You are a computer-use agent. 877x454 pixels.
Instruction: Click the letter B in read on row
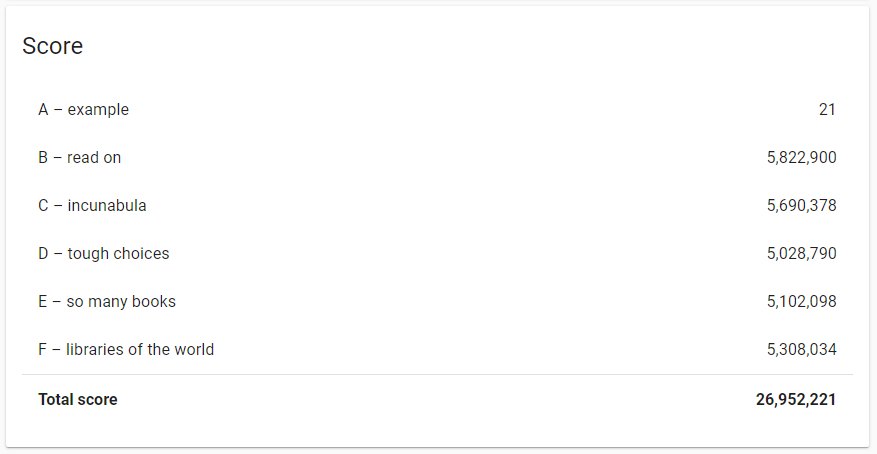coord(43,158)
